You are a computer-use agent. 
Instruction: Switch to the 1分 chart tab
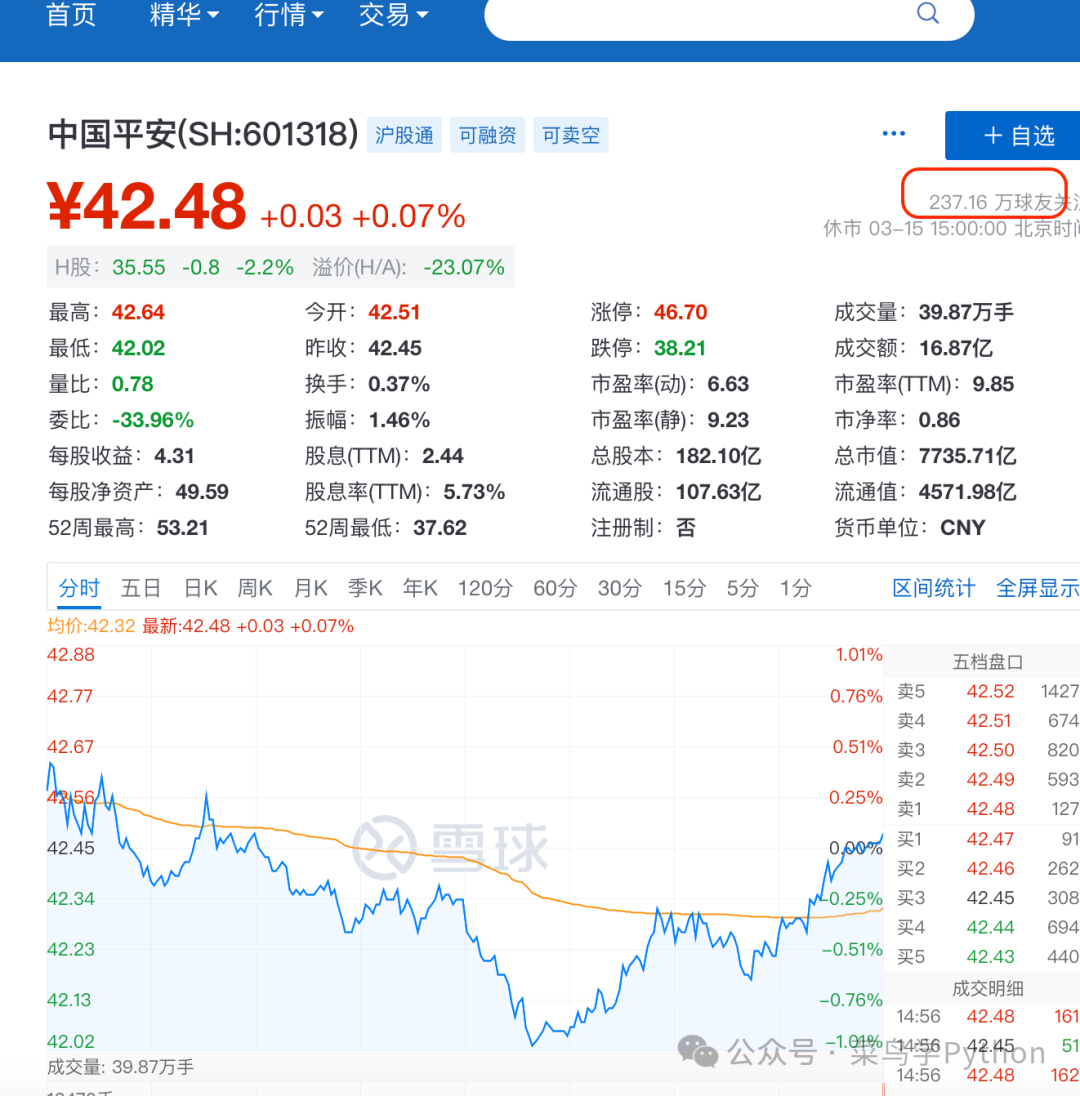tap(795, 588)
